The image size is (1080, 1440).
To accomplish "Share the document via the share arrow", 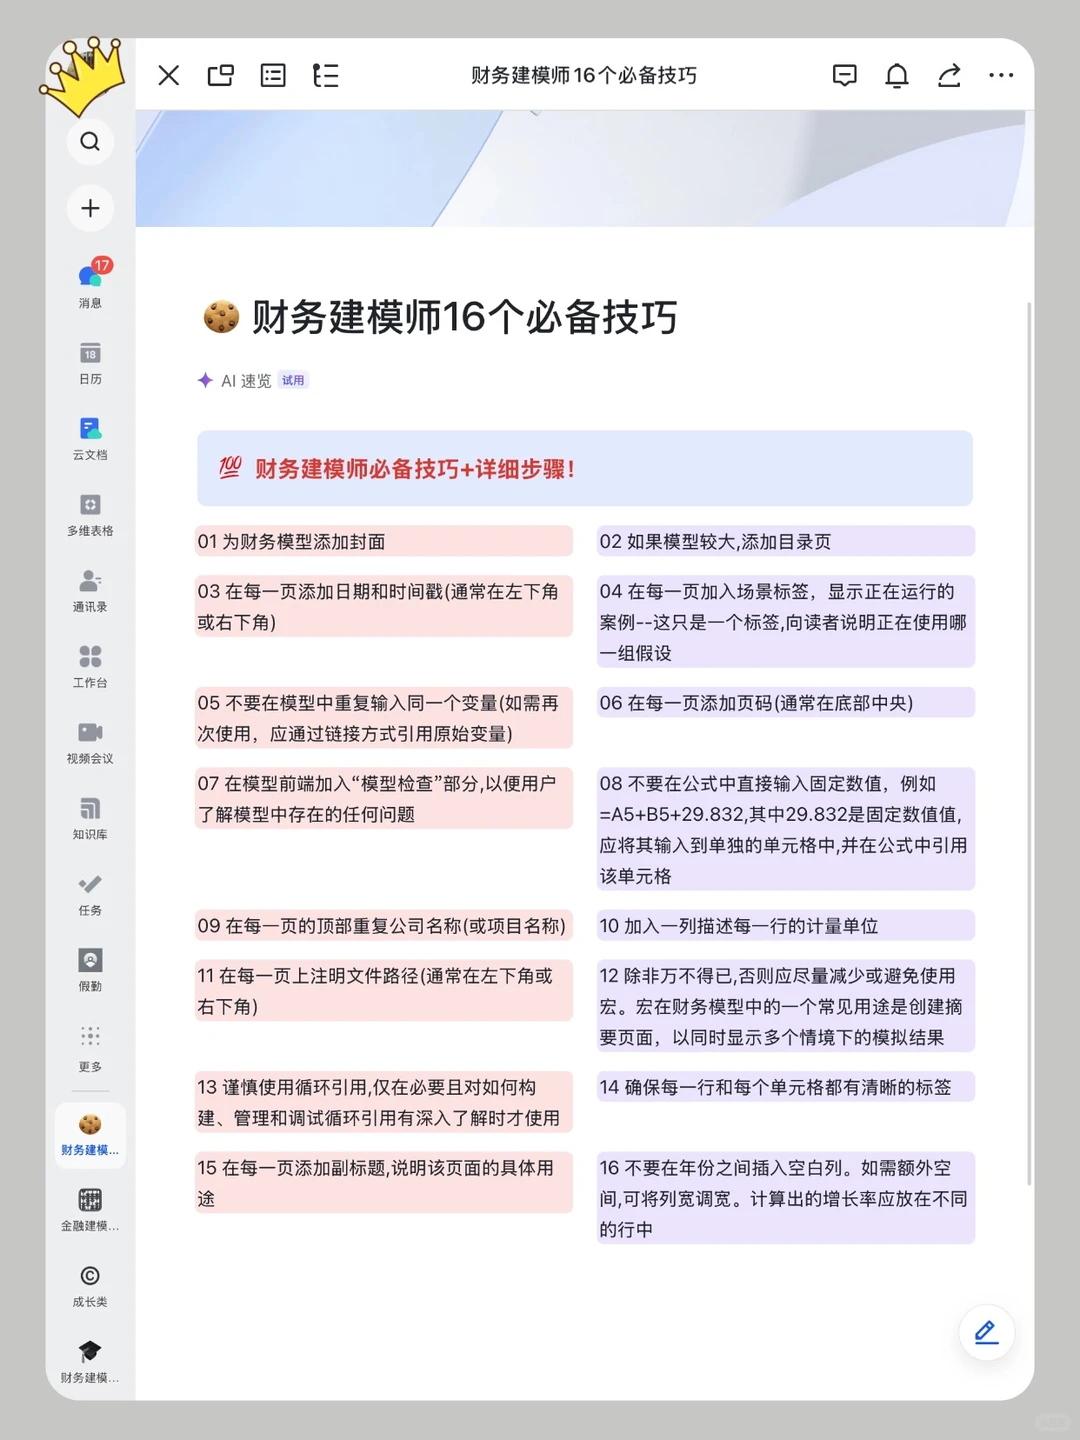I will coord(949,76).
